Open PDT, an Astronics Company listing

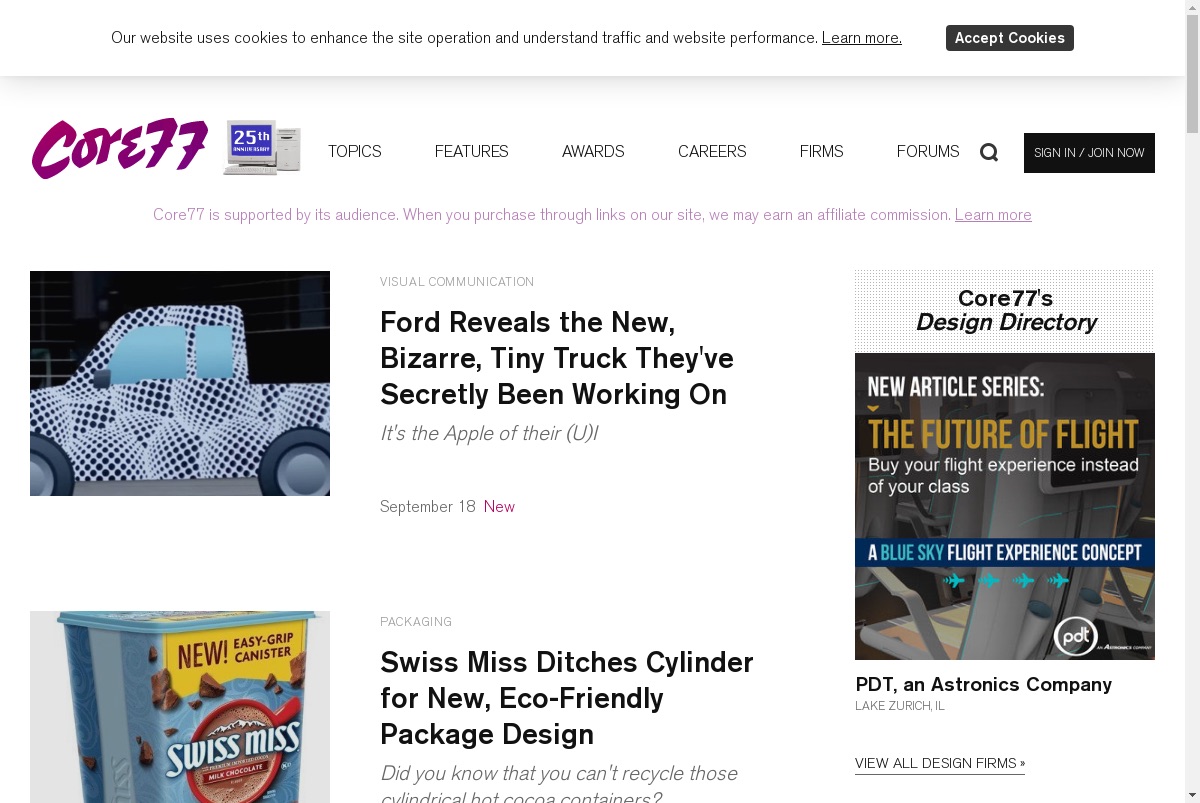click(x=984, y=684)
